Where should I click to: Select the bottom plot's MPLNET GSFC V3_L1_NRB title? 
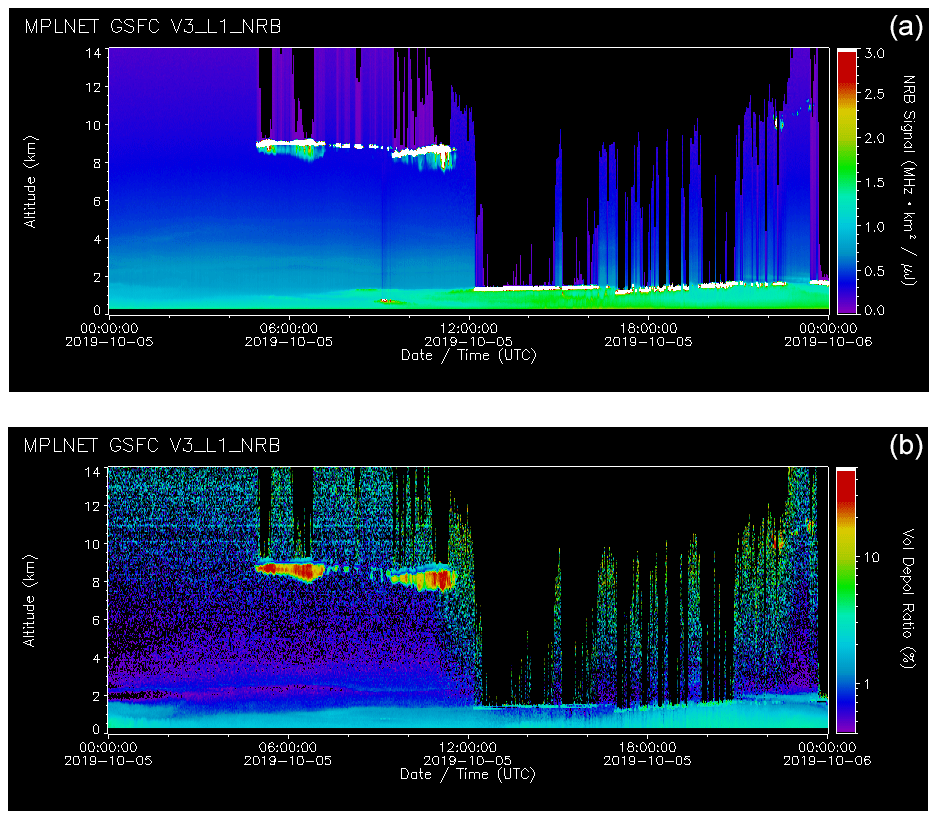click(152, 444)
